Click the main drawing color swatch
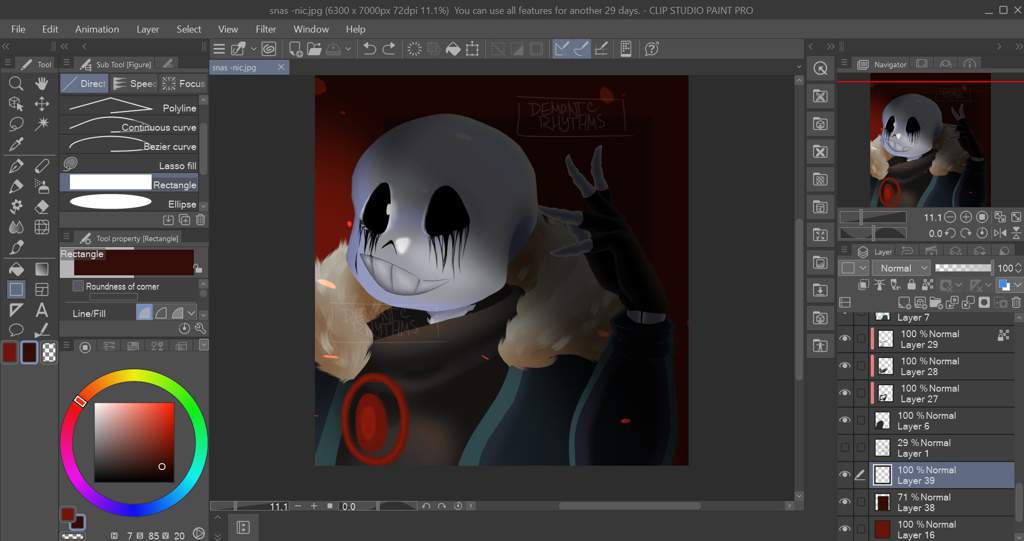This screenshot has height=541, width=1024. (x=10, y=352)
